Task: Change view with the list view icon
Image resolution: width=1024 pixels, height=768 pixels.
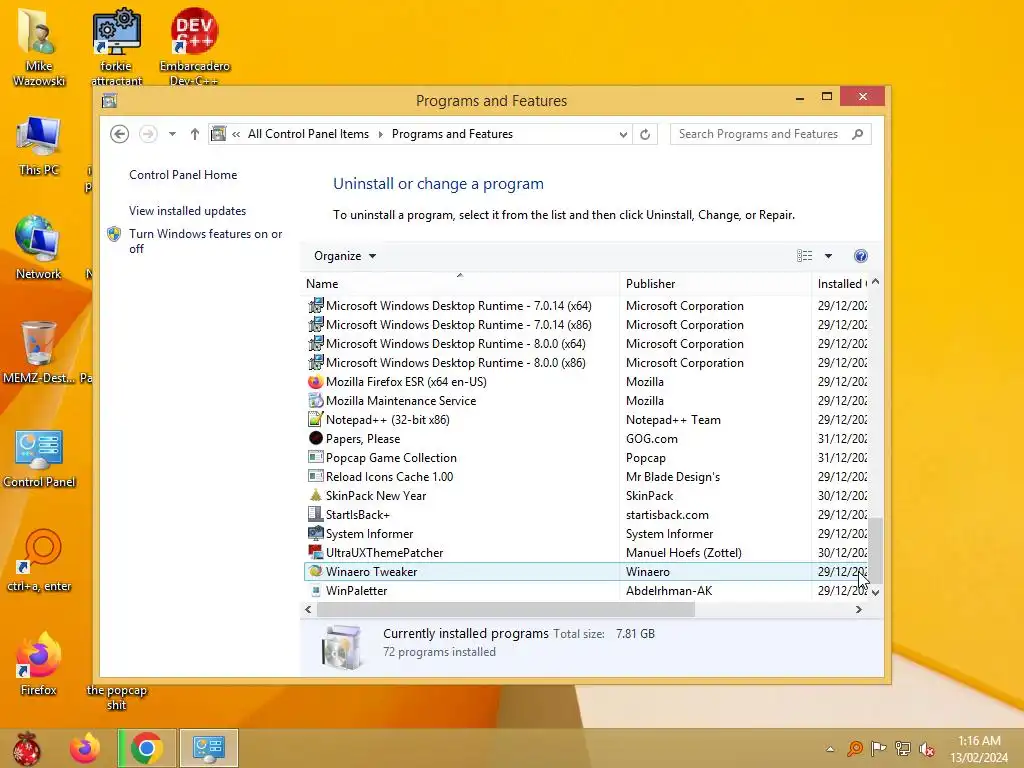Action: pos(805,256)
